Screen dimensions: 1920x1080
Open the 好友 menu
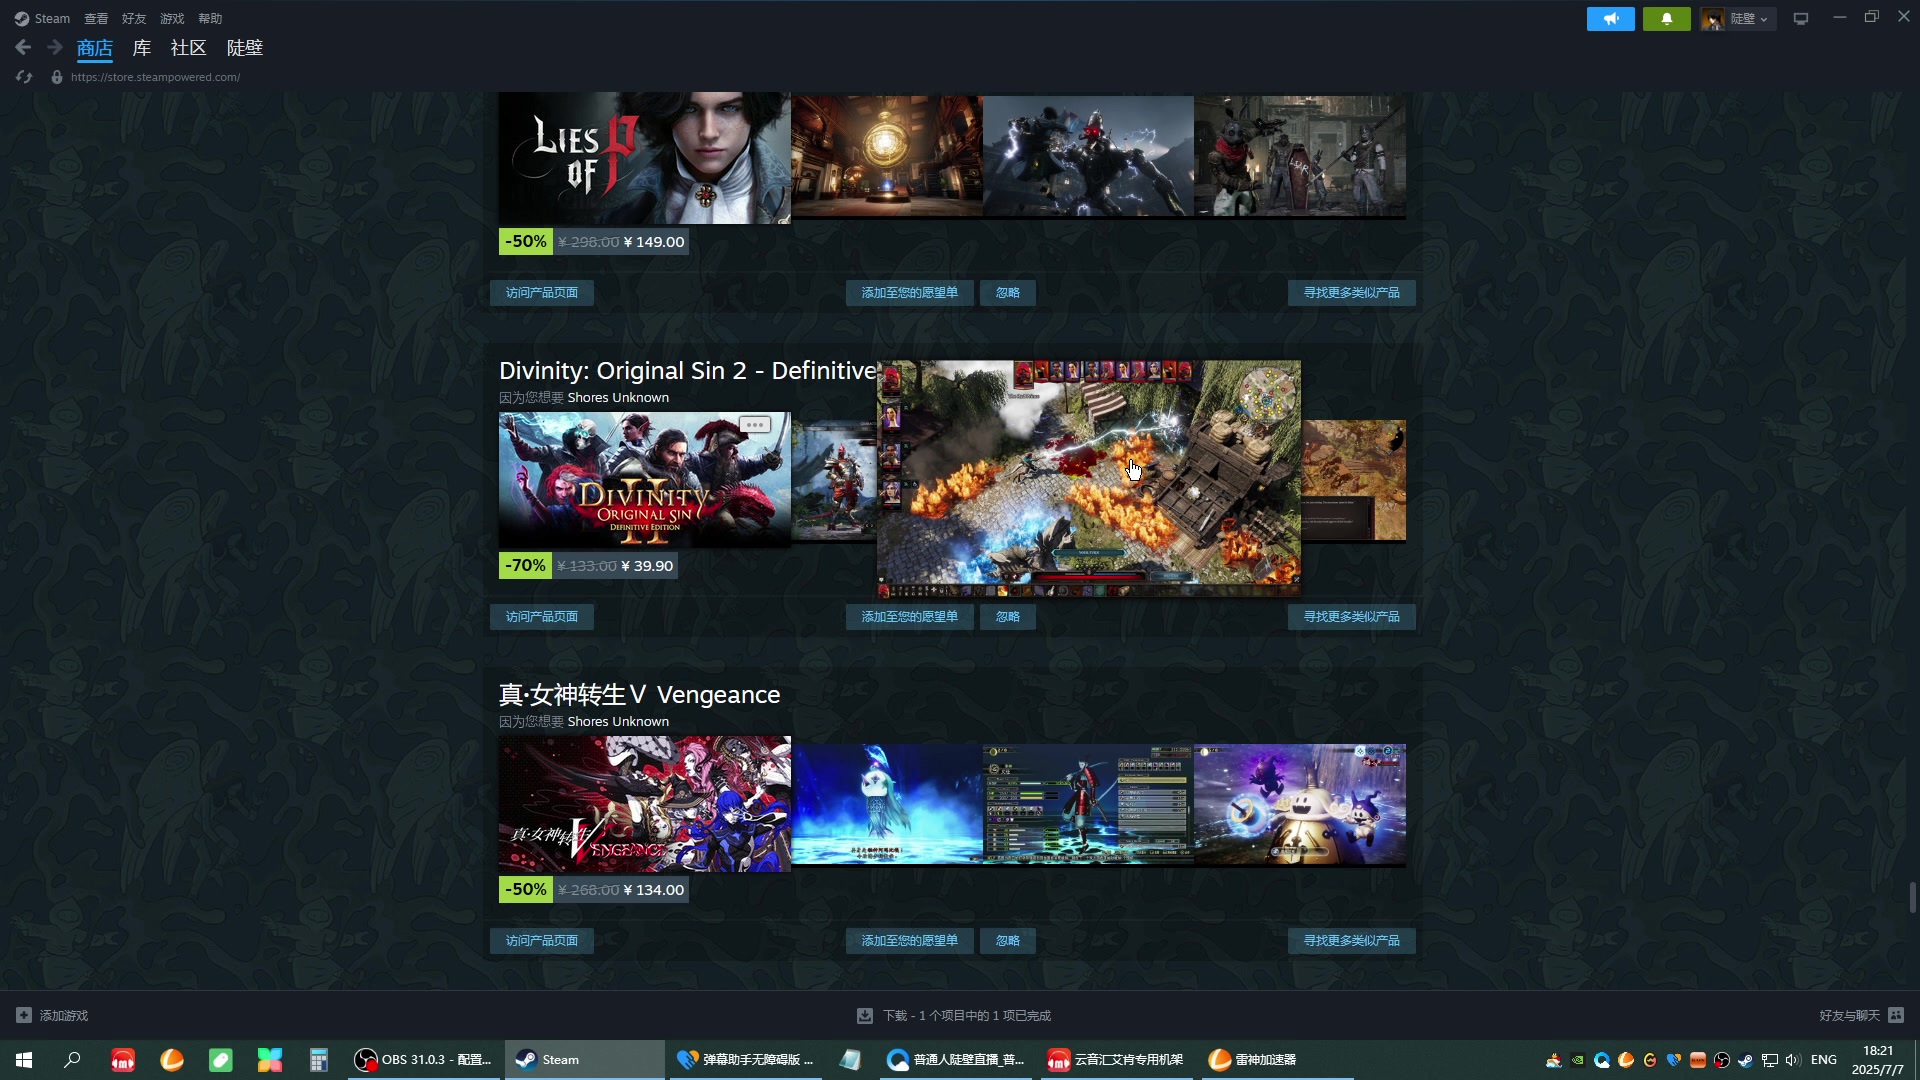(134, 19)
